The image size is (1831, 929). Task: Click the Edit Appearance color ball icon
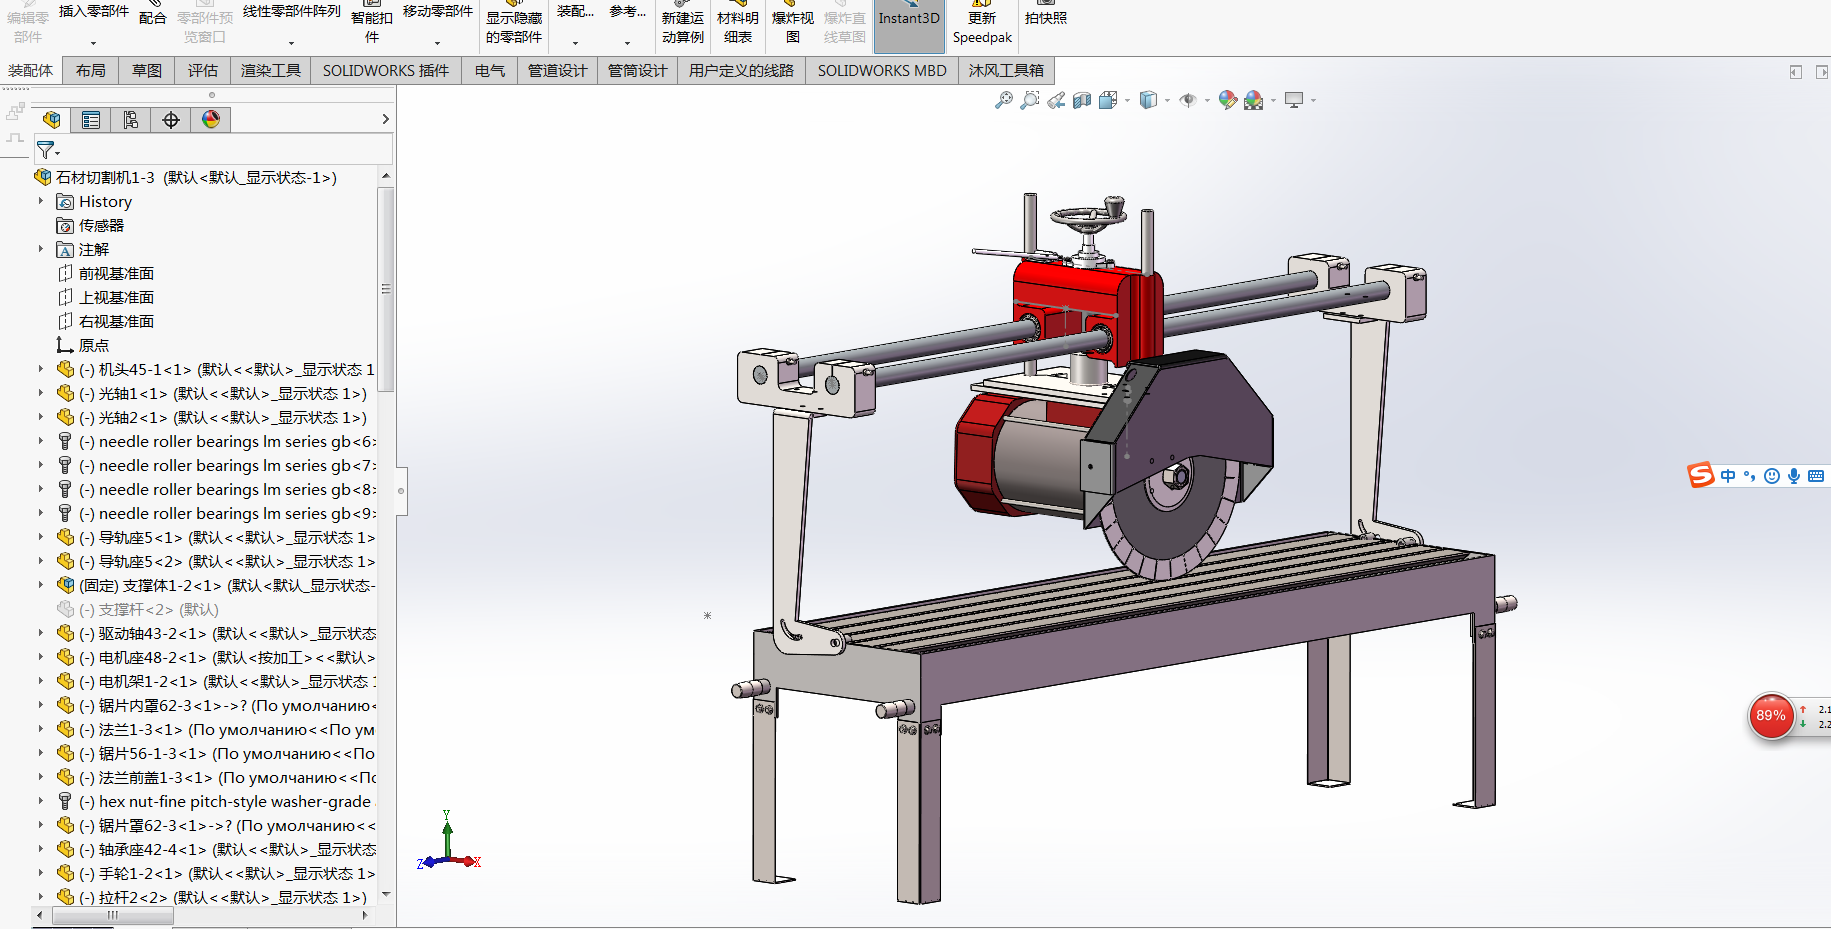tap(1228, 100)
